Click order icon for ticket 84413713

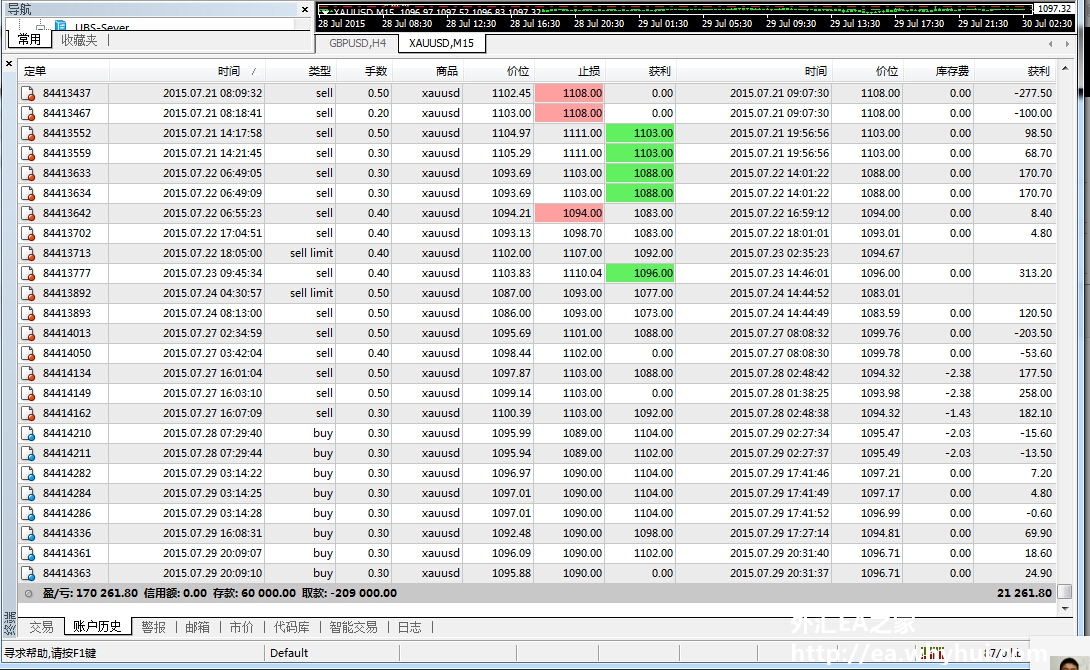(x=28, y=254)
